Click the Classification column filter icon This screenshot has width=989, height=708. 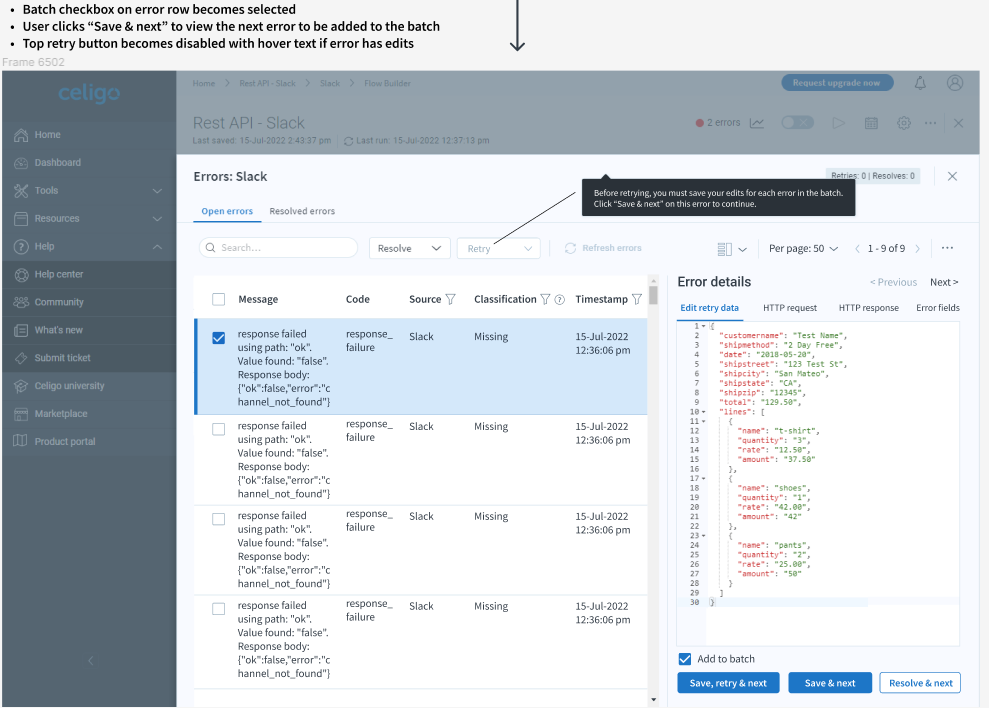tap(545, 299)
